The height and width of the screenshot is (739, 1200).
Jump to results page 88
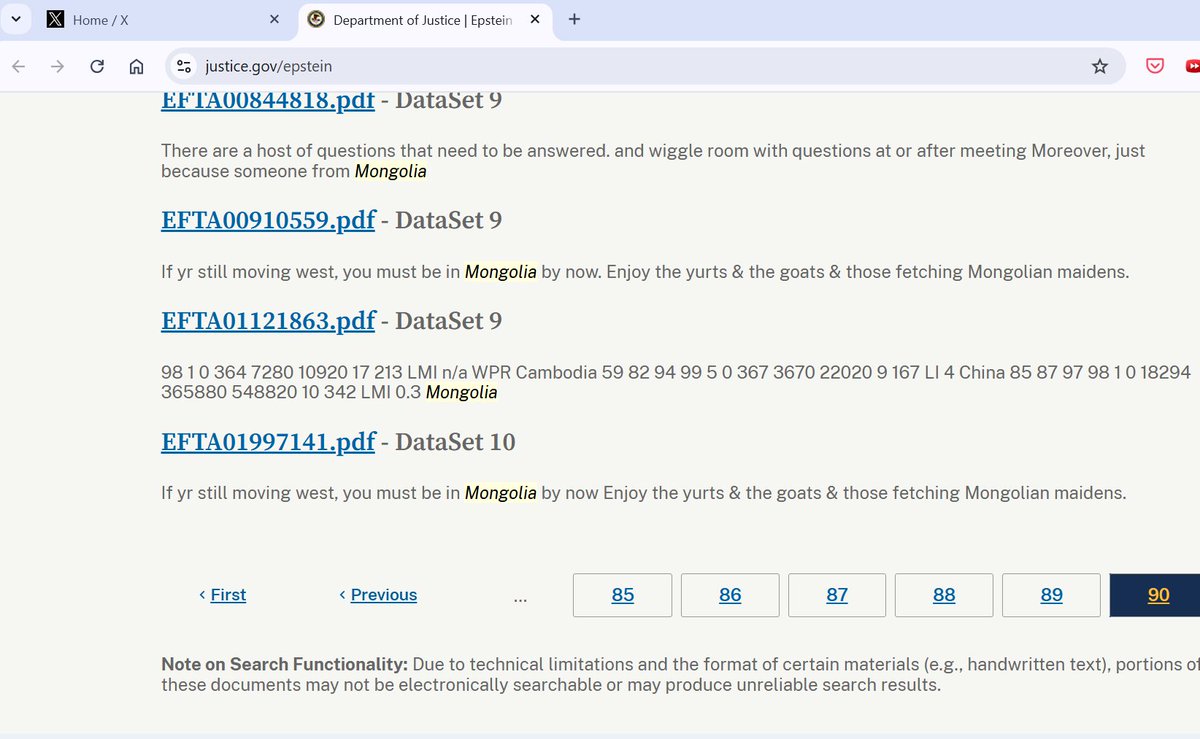(944, 595)
